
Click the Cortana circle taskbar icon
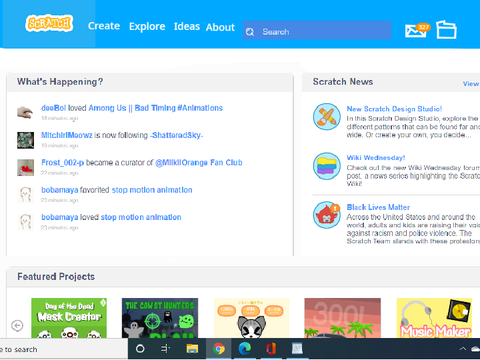pyautogui.click(x=140, y=349)
